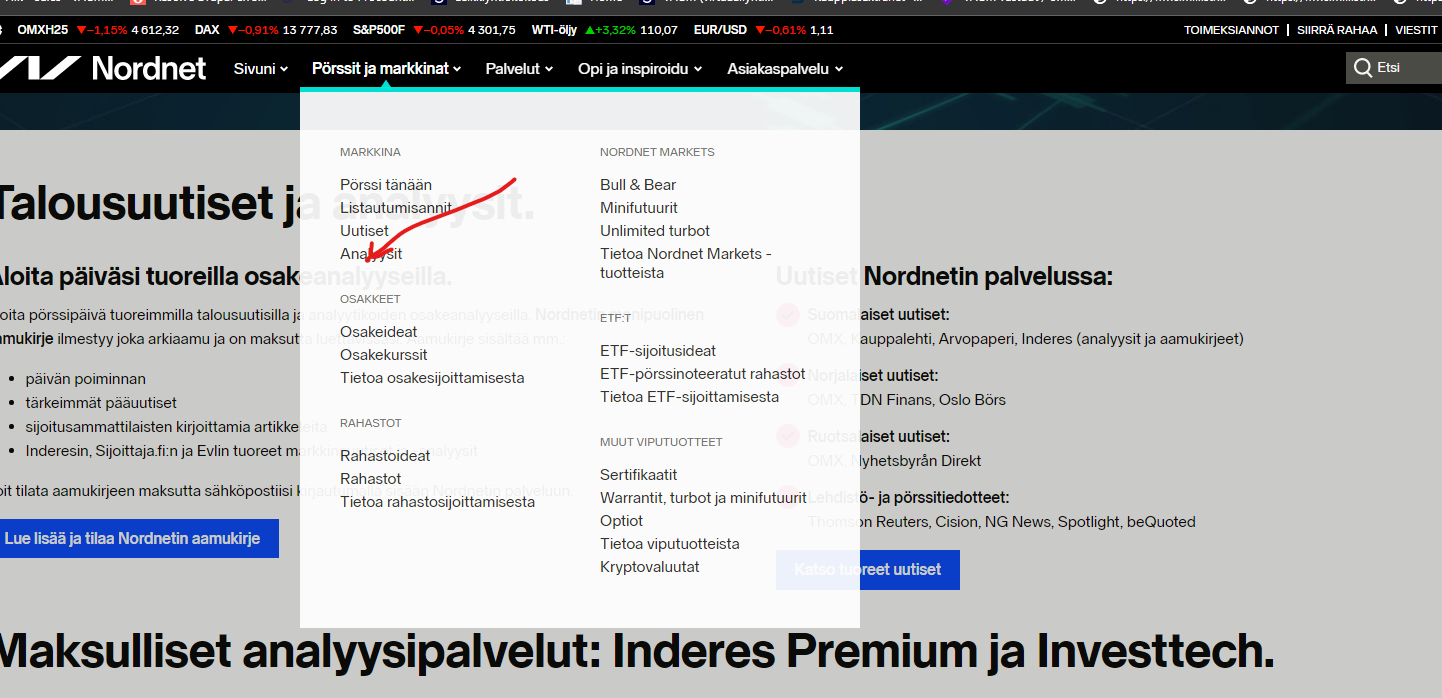Select Kryptovaluutat menu item

pos(650,567)
